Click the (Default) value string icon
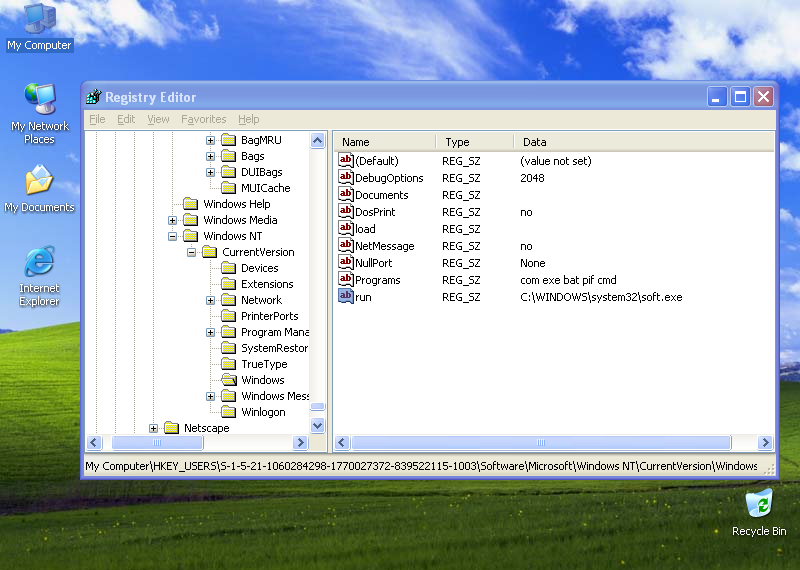 pos(346,160)
